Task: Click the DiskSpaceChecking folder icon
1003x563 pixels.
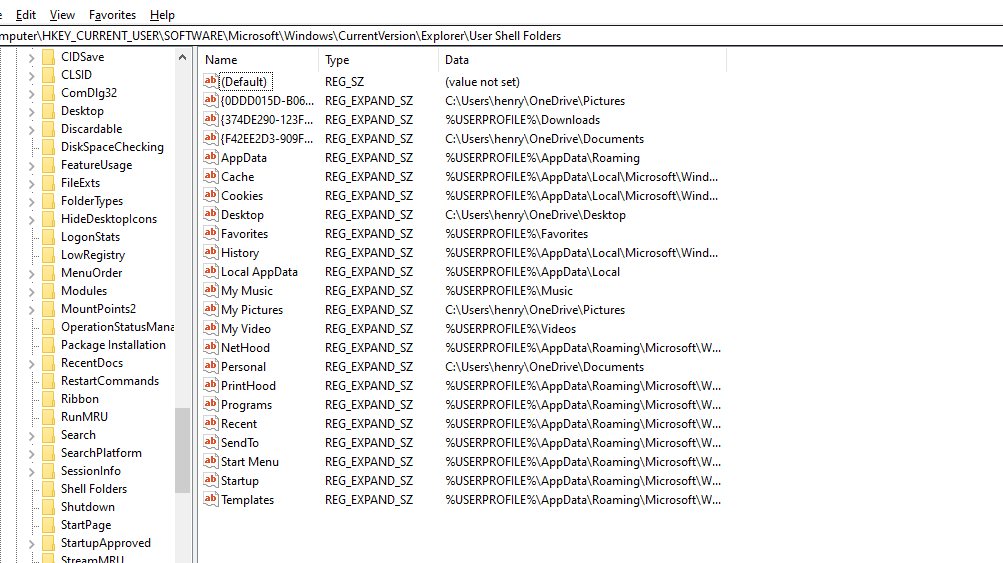Action: (48, 147)
